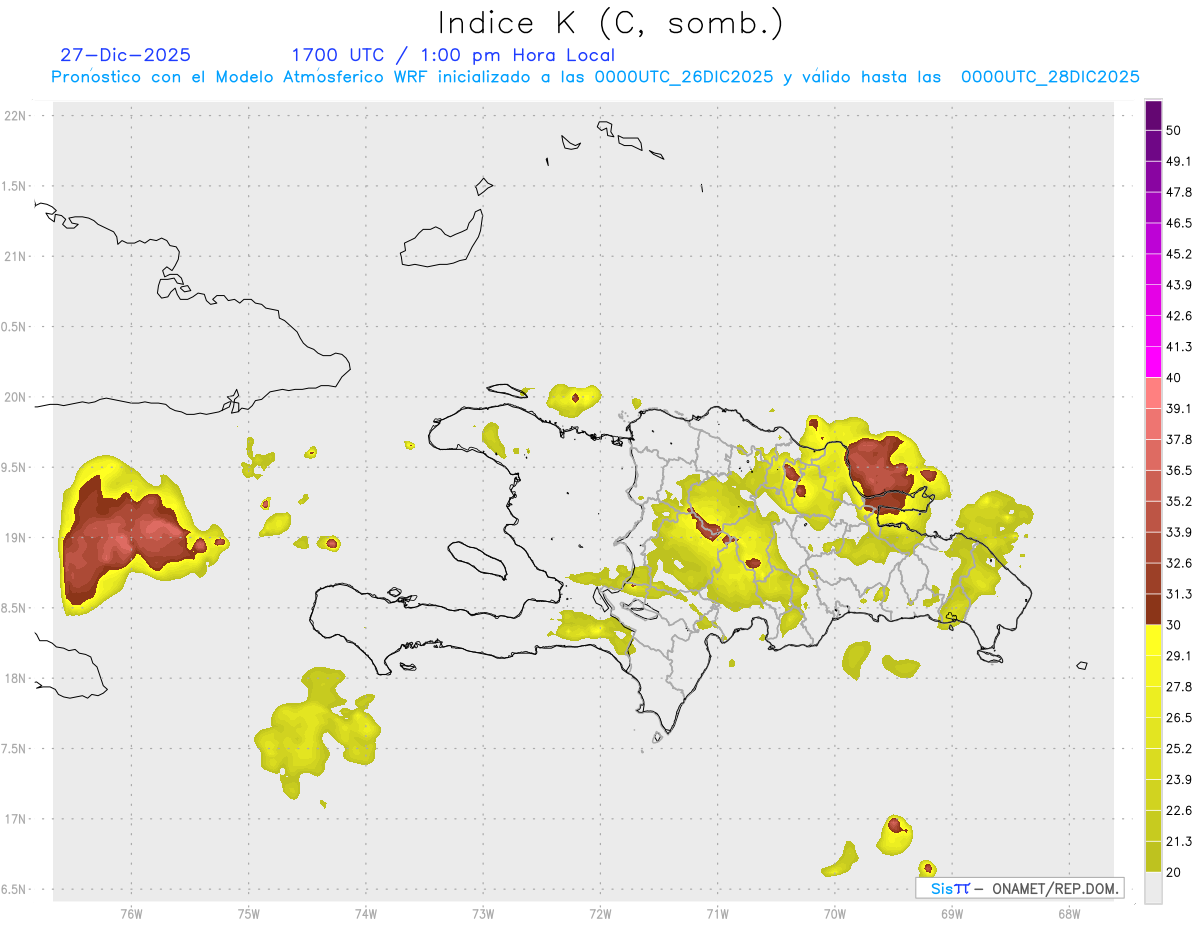The width and height of the screenshot is (1200, 927).
Task: Click the "41.3" value on color scale
Action: pyautogui.click(x=1179, y=348)
